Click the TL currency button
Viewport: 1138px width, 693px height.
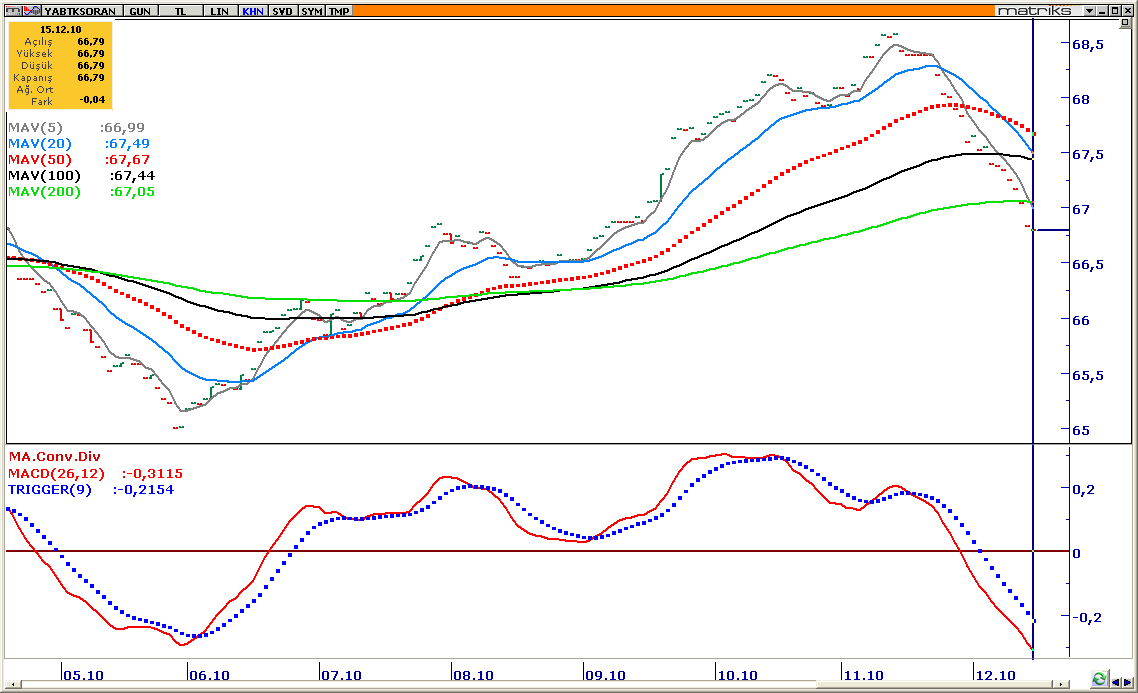click(181, 11)
